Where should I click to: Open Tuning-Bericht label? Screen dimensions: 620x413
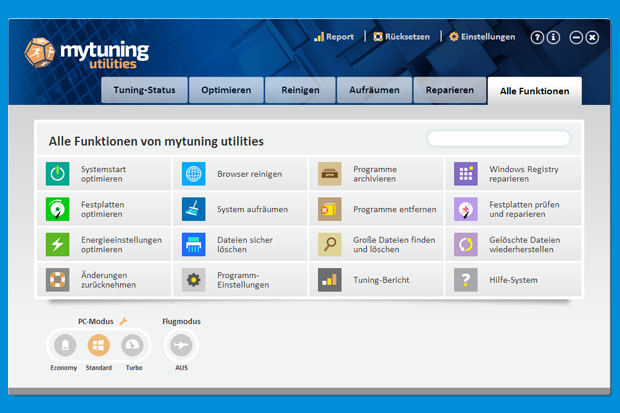(x=381, y=280)
